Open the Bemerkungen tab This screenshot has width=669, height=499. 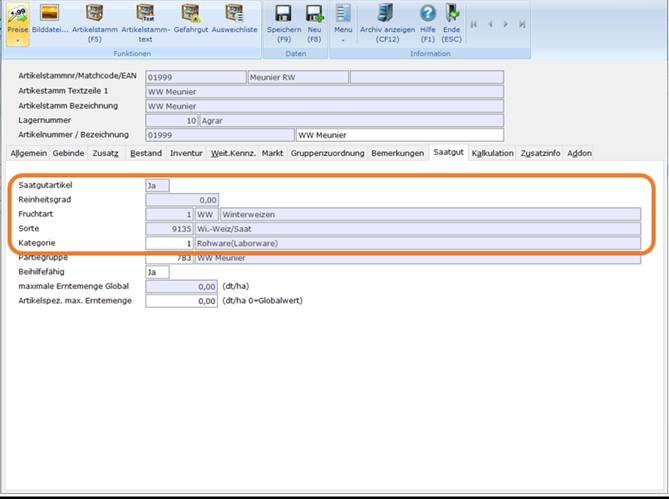(x=398, y=153)
